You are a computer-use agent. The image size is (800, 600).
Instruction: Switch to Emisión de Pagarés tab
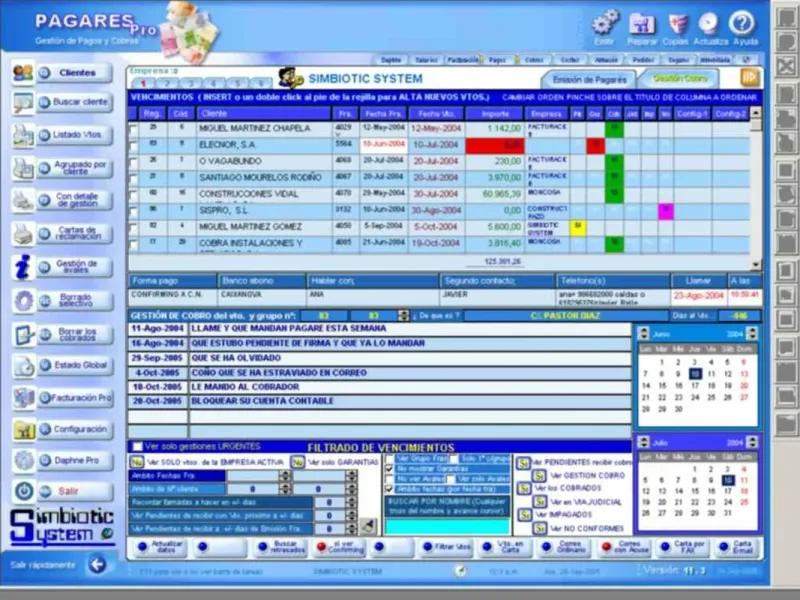(x=589, y=80)
